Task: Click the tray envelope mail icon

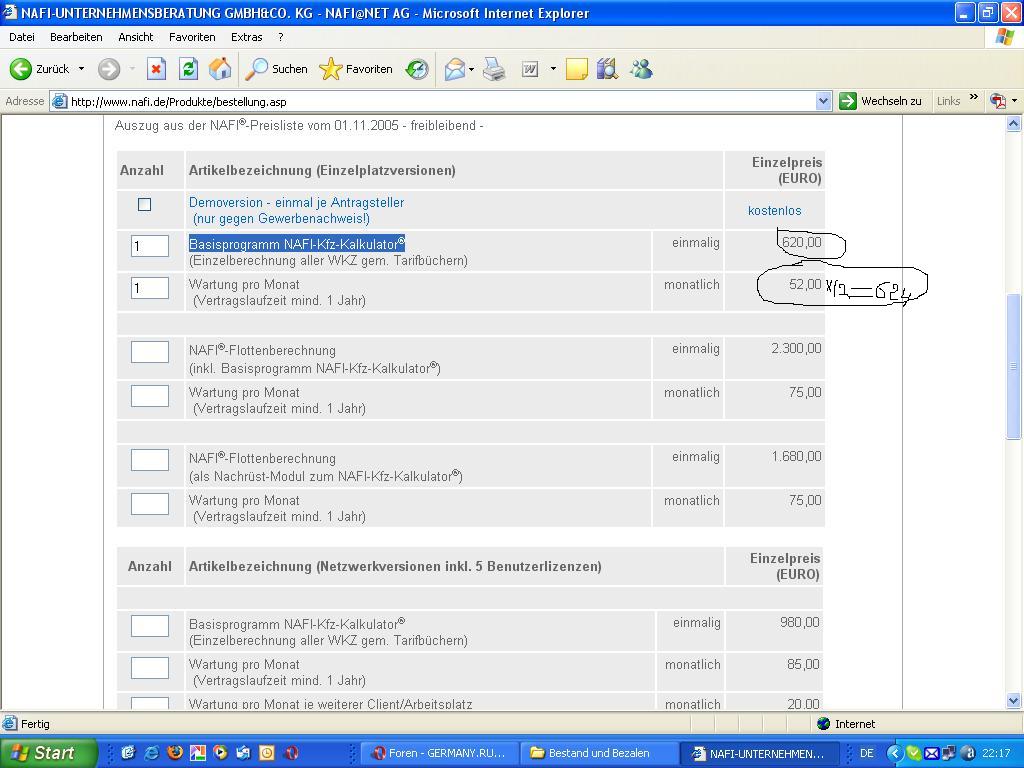Action: pyautogui.click(x=932, y=754)
